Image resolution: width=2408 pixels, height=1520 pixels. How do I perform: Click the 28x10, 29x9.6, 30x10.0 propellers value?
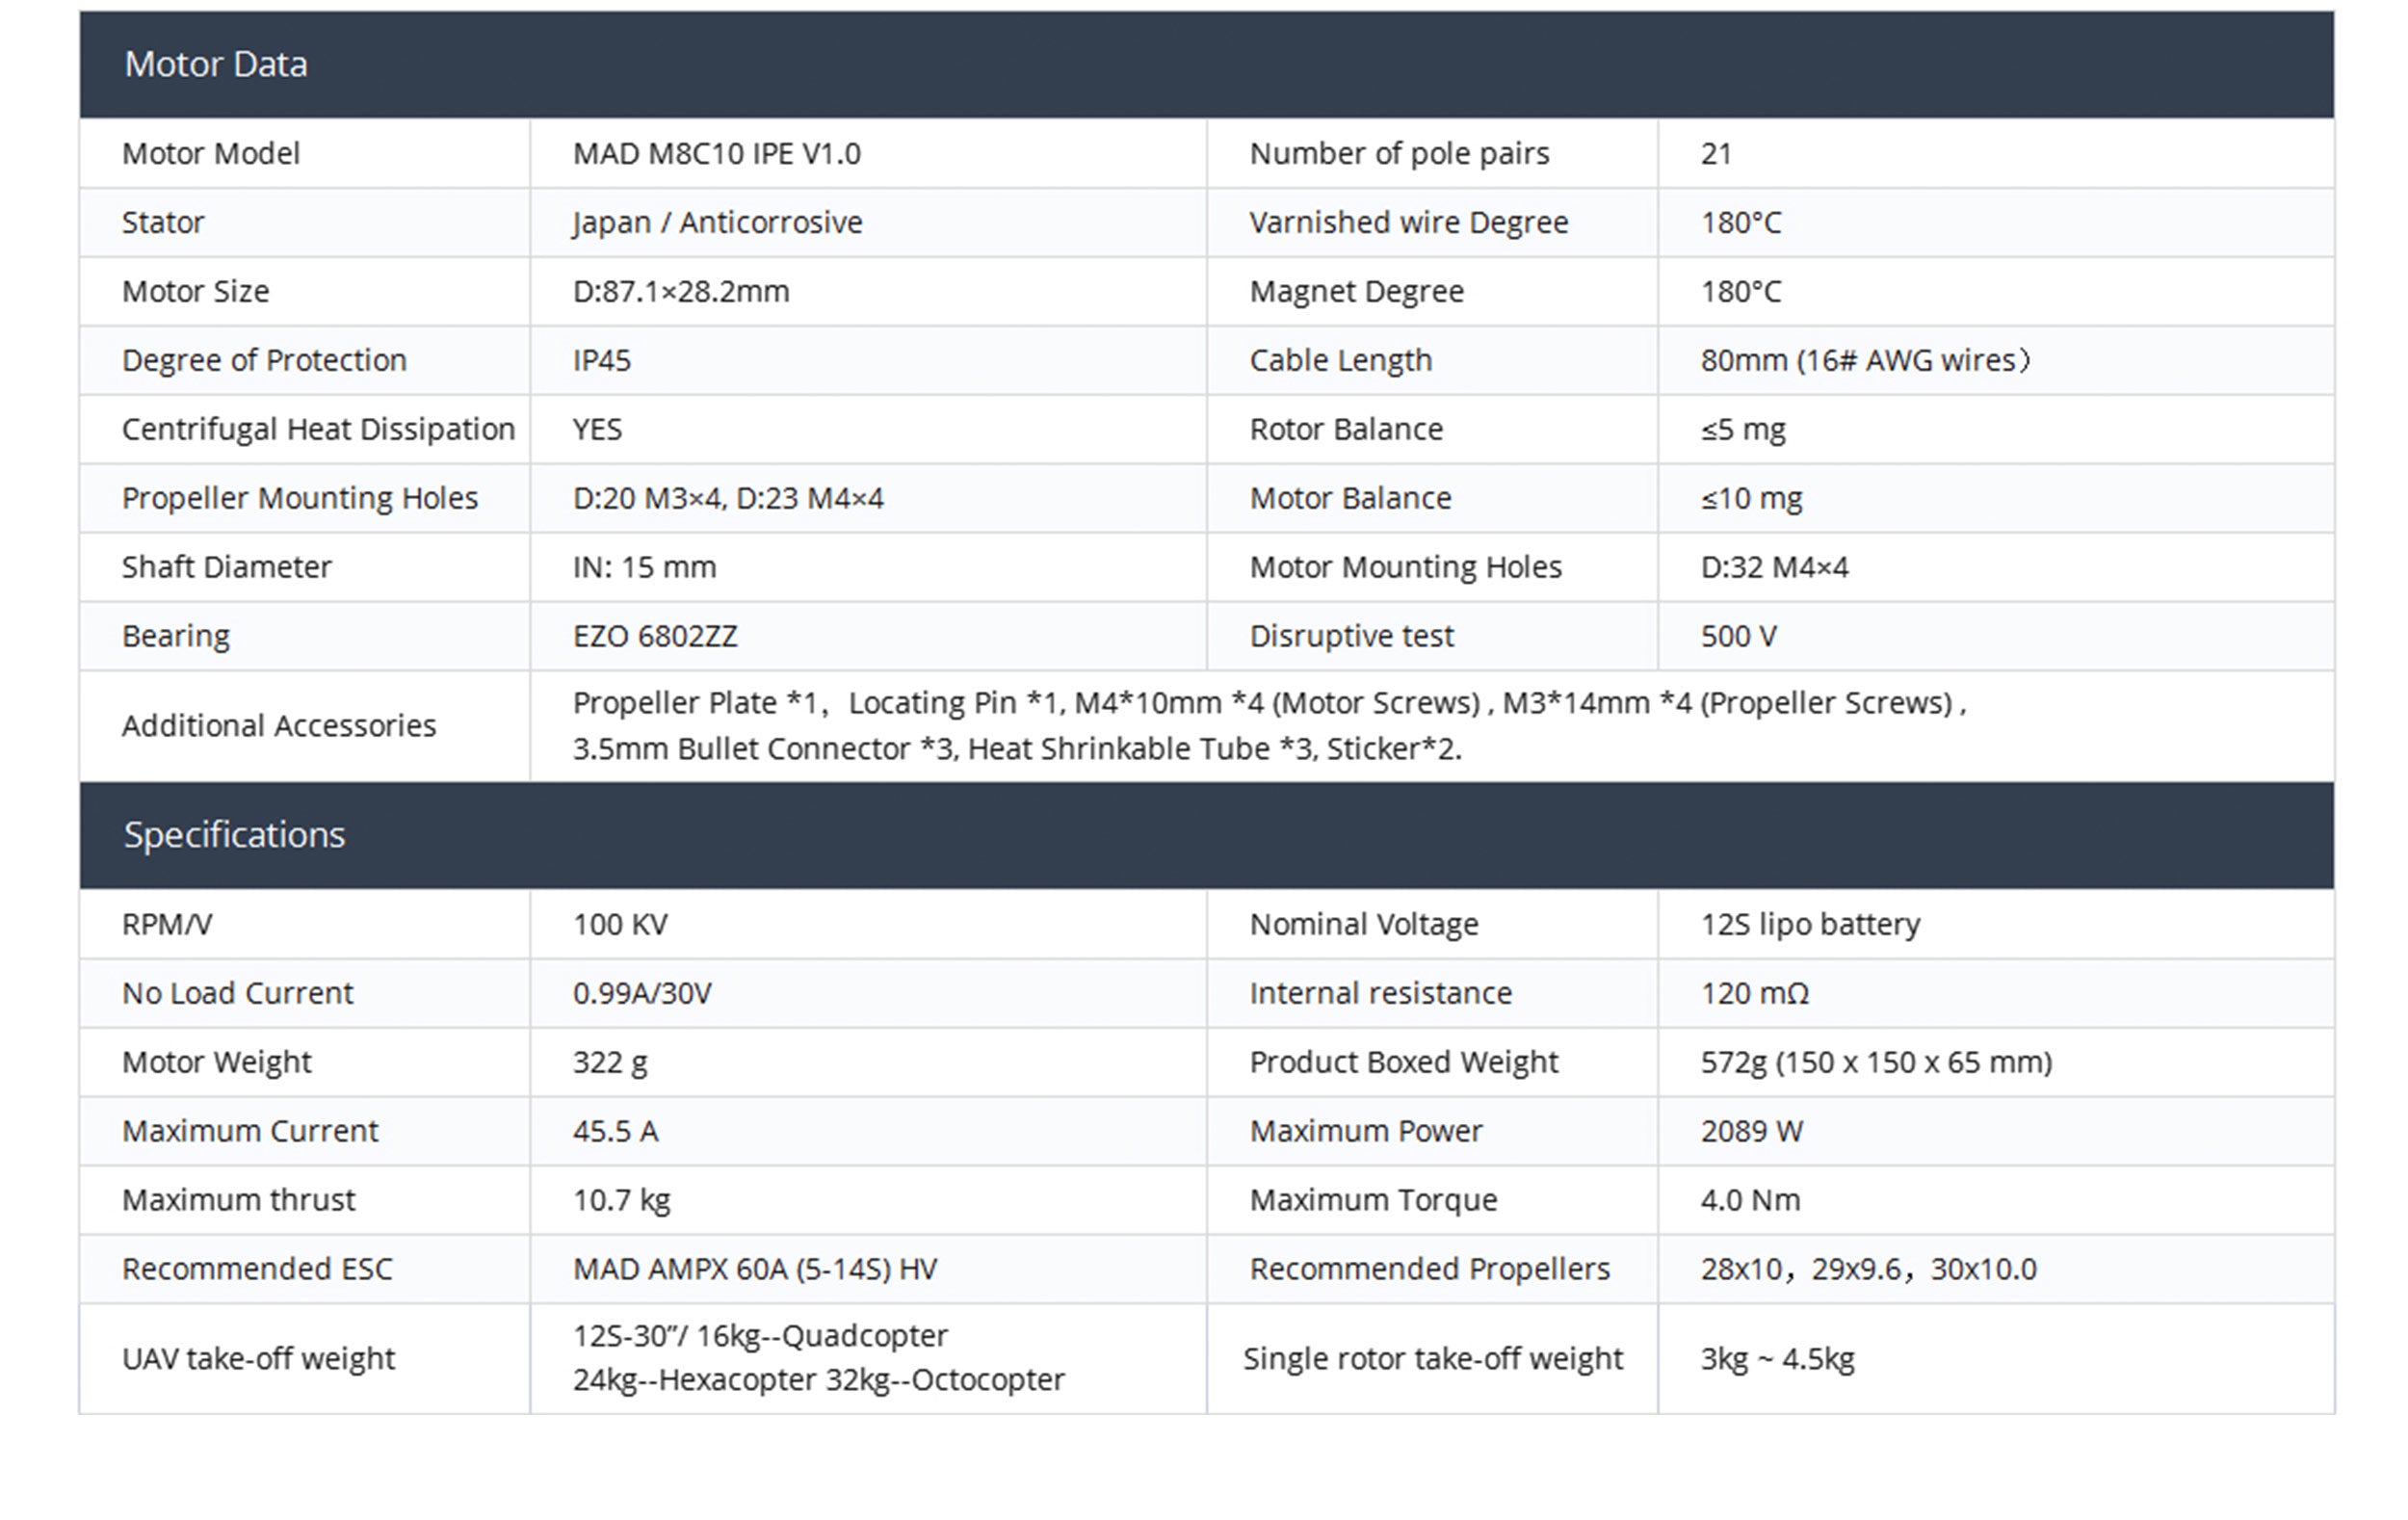point(1868,1269)
